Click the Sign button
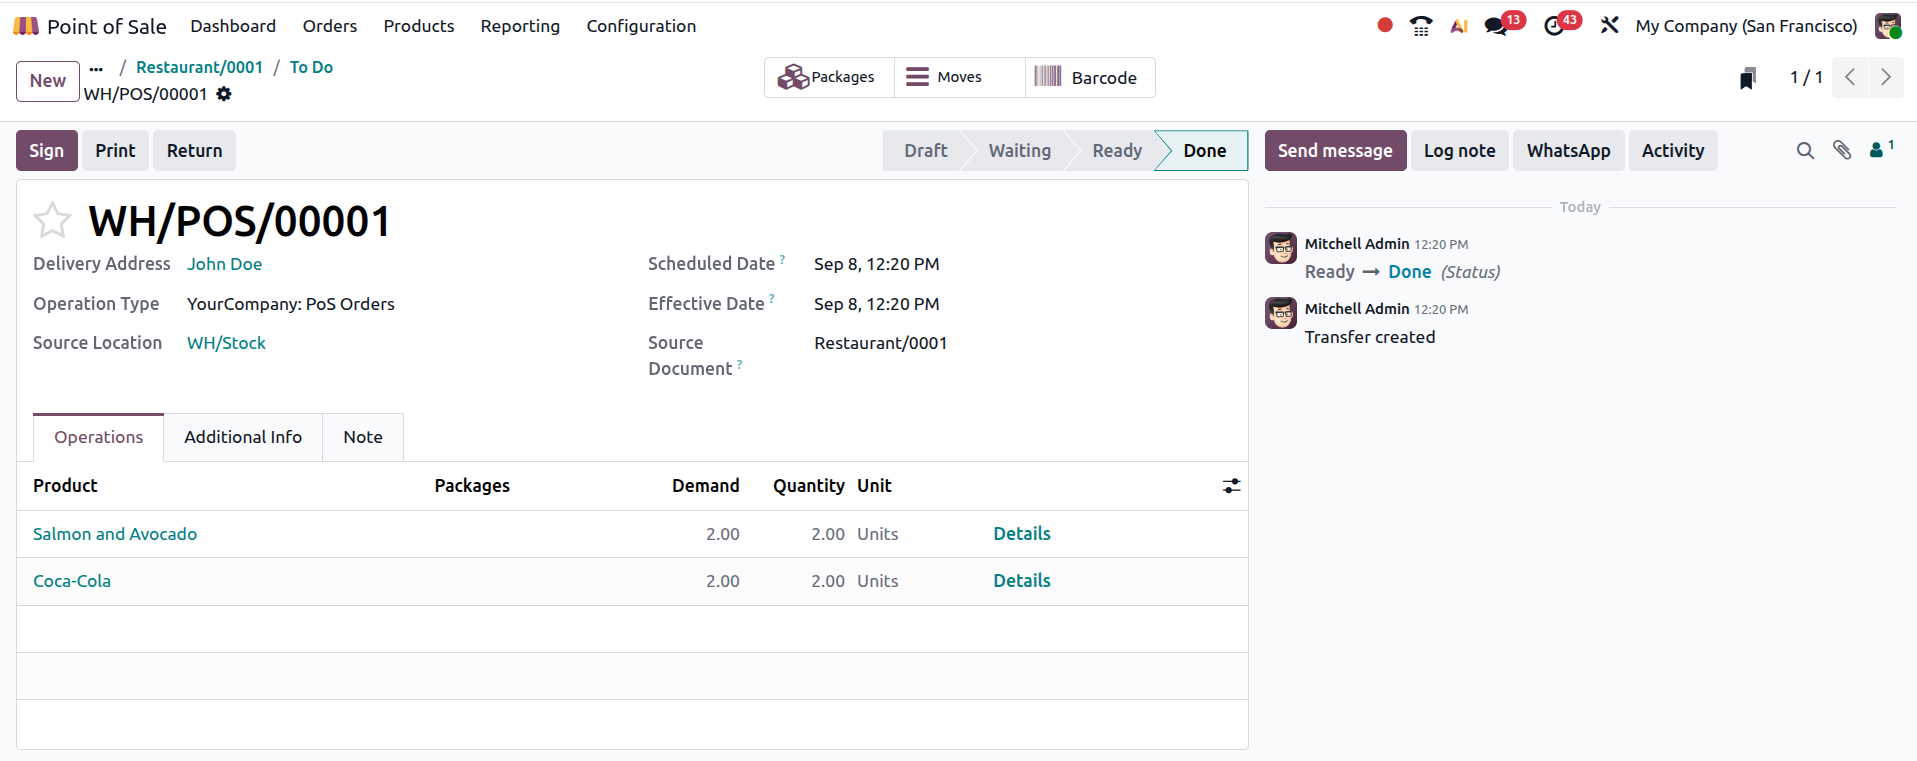This screenshot has height=761, width=1917. click(x=46, y=151)
